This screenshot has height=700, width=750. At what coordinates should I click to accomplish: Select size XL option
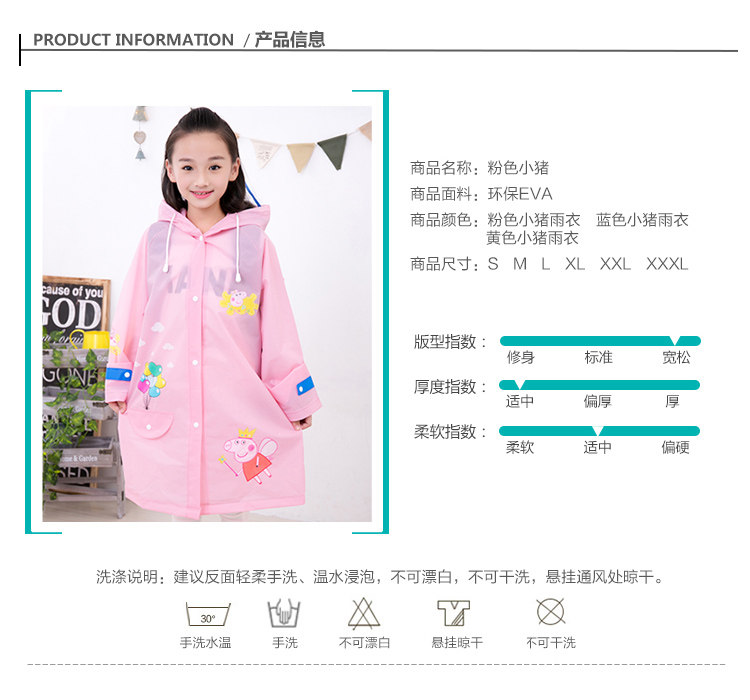pos(575,264)
